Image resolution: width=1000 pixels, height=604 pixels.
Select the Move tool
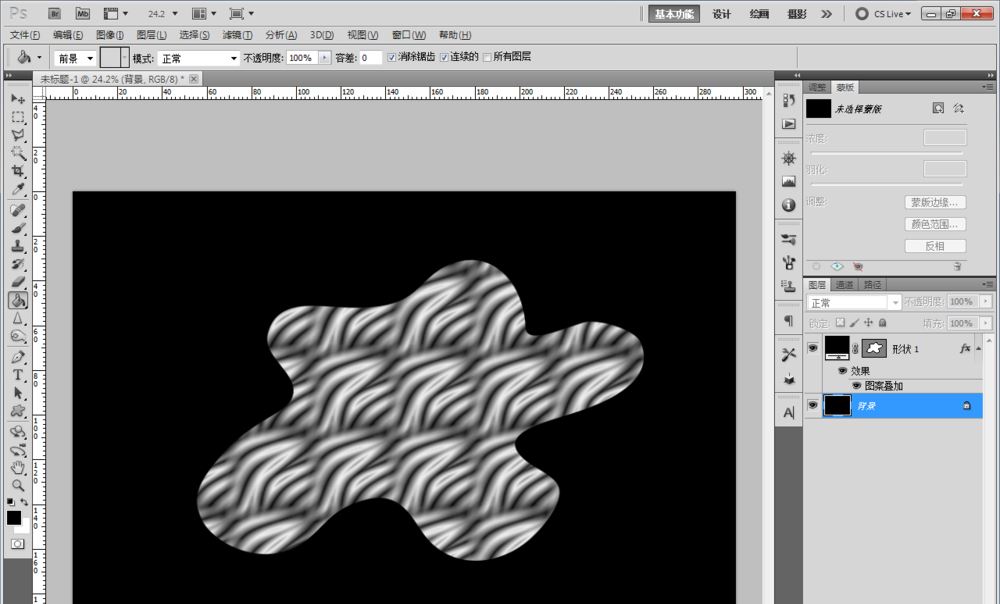click(18, 99)
